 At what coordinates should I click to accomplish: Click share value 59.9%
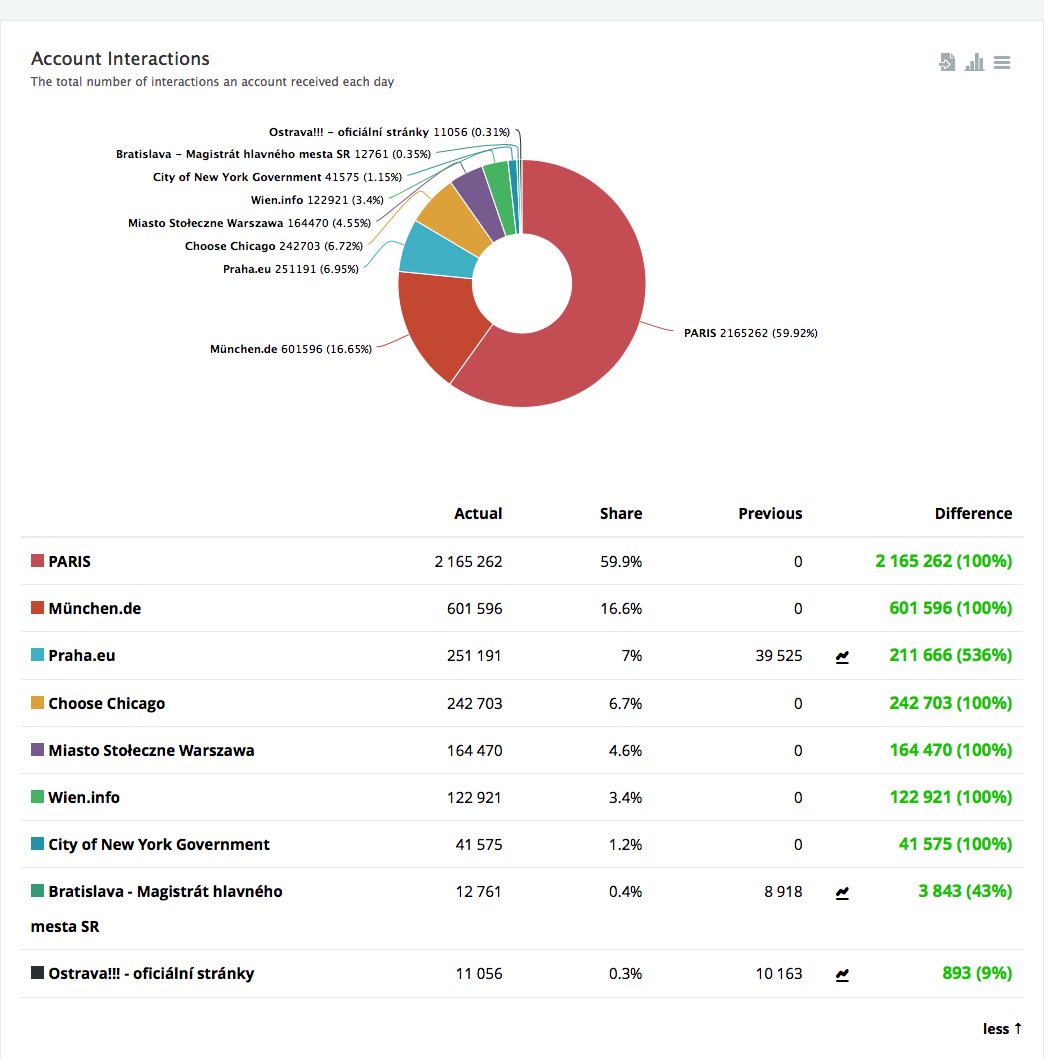pyautogui.click(x=621, y=562)
